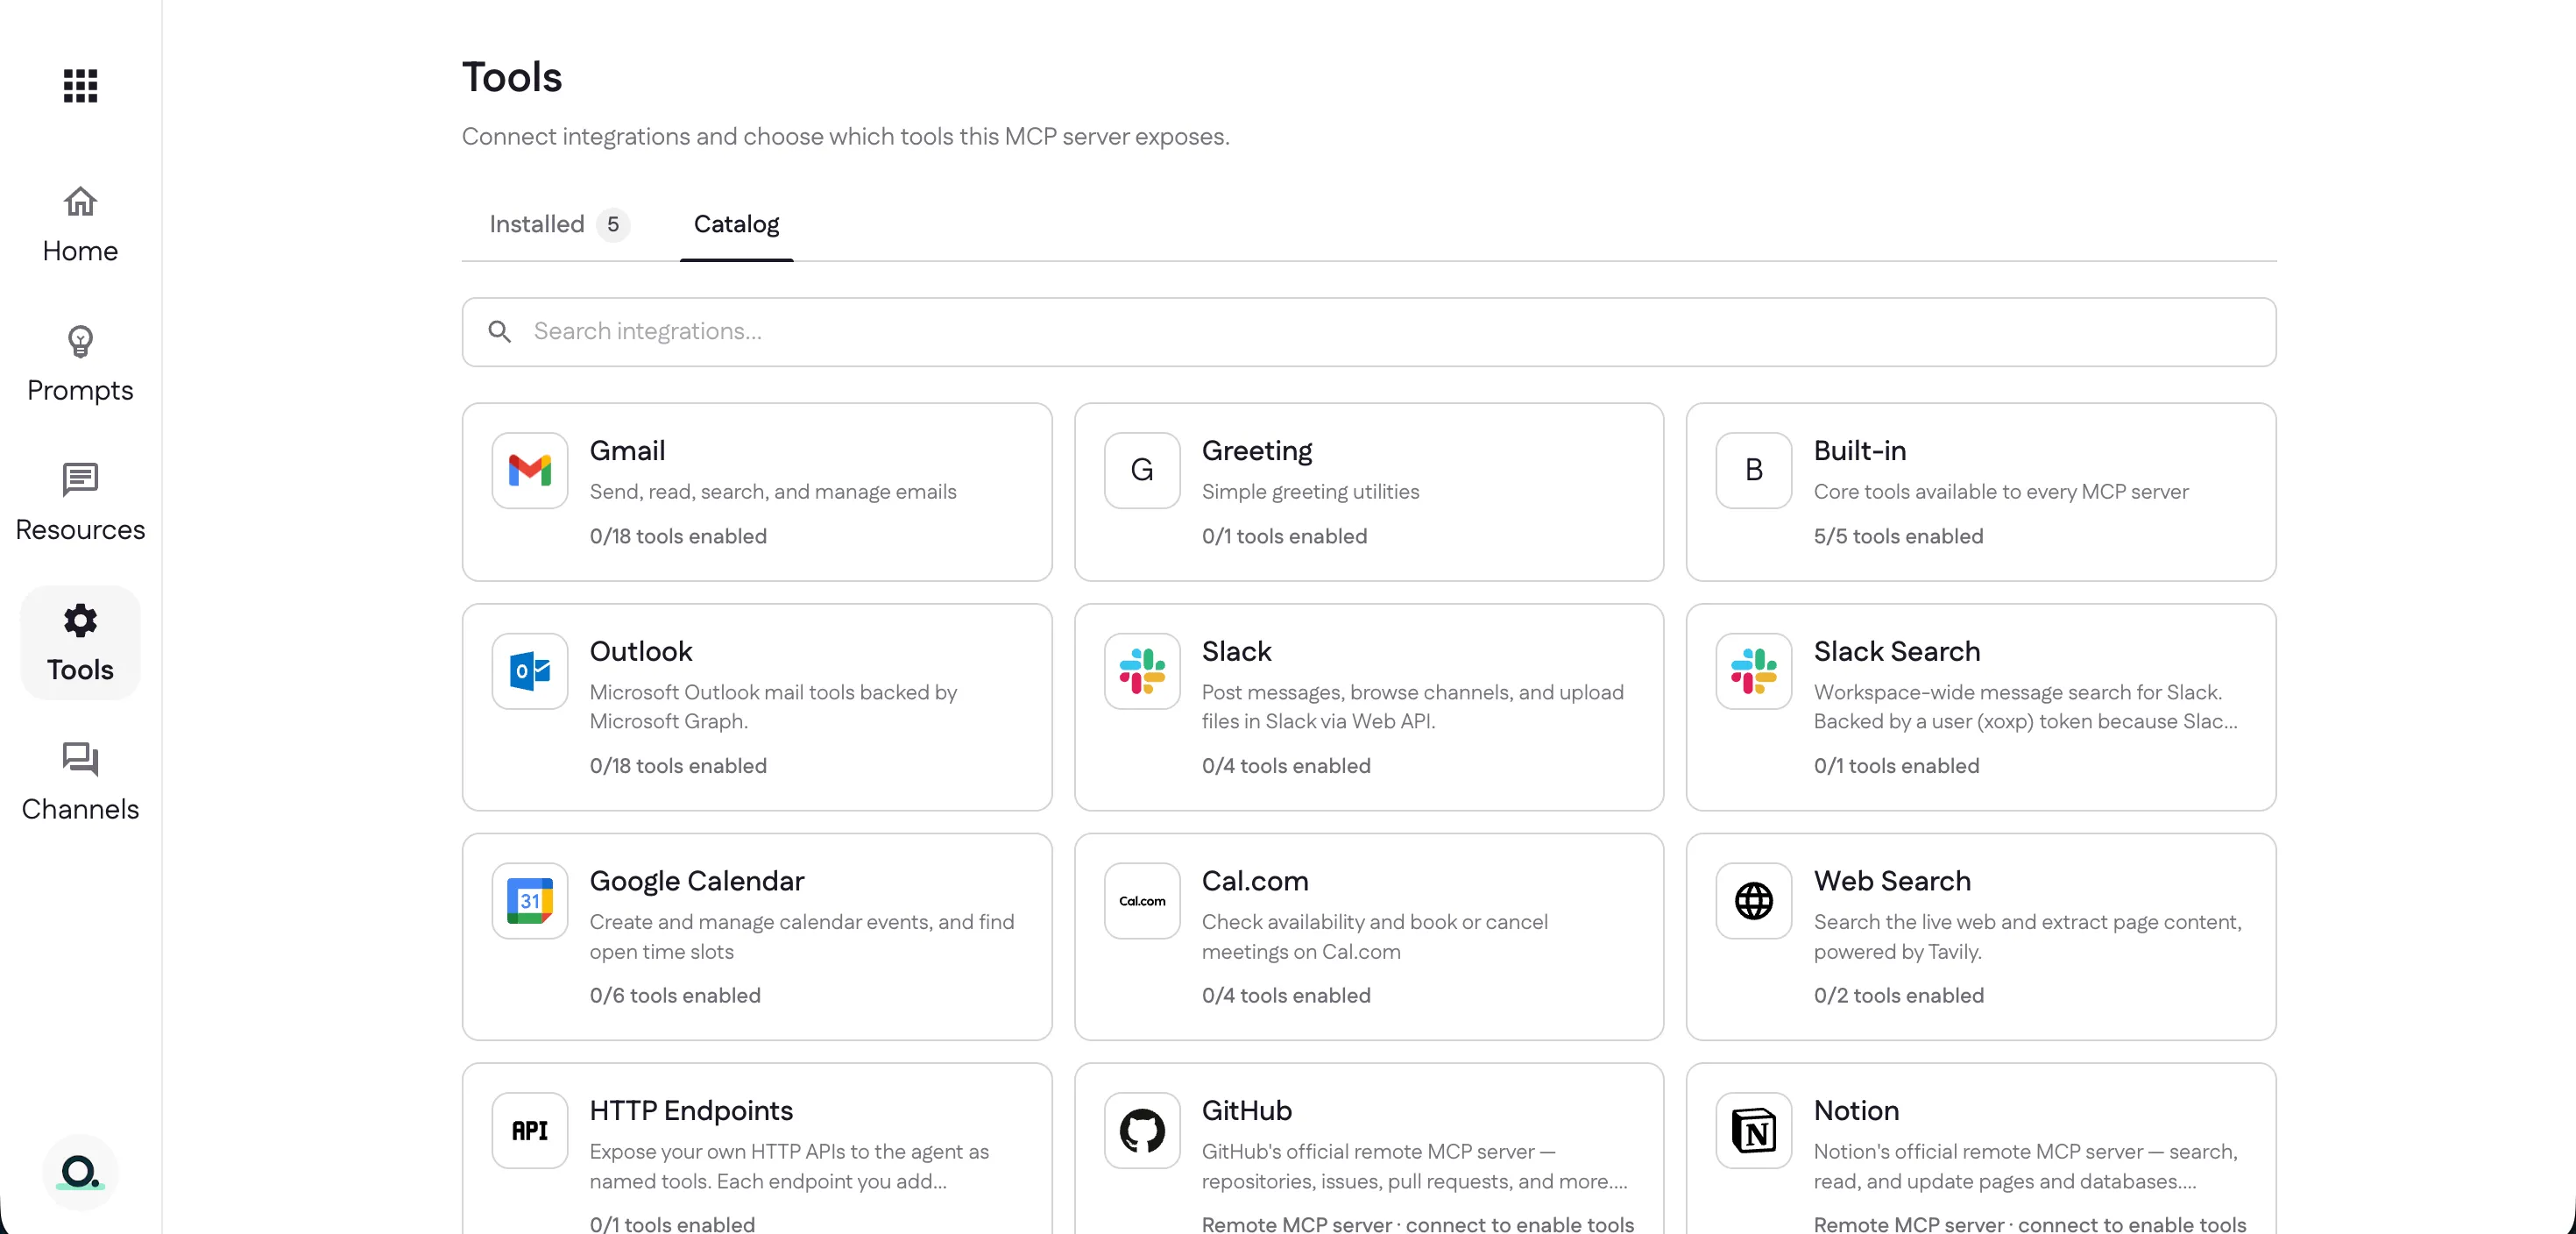Open Prompts lightbulb icon
This screenshot has height=1234, width=2576.
click(80, 342)
